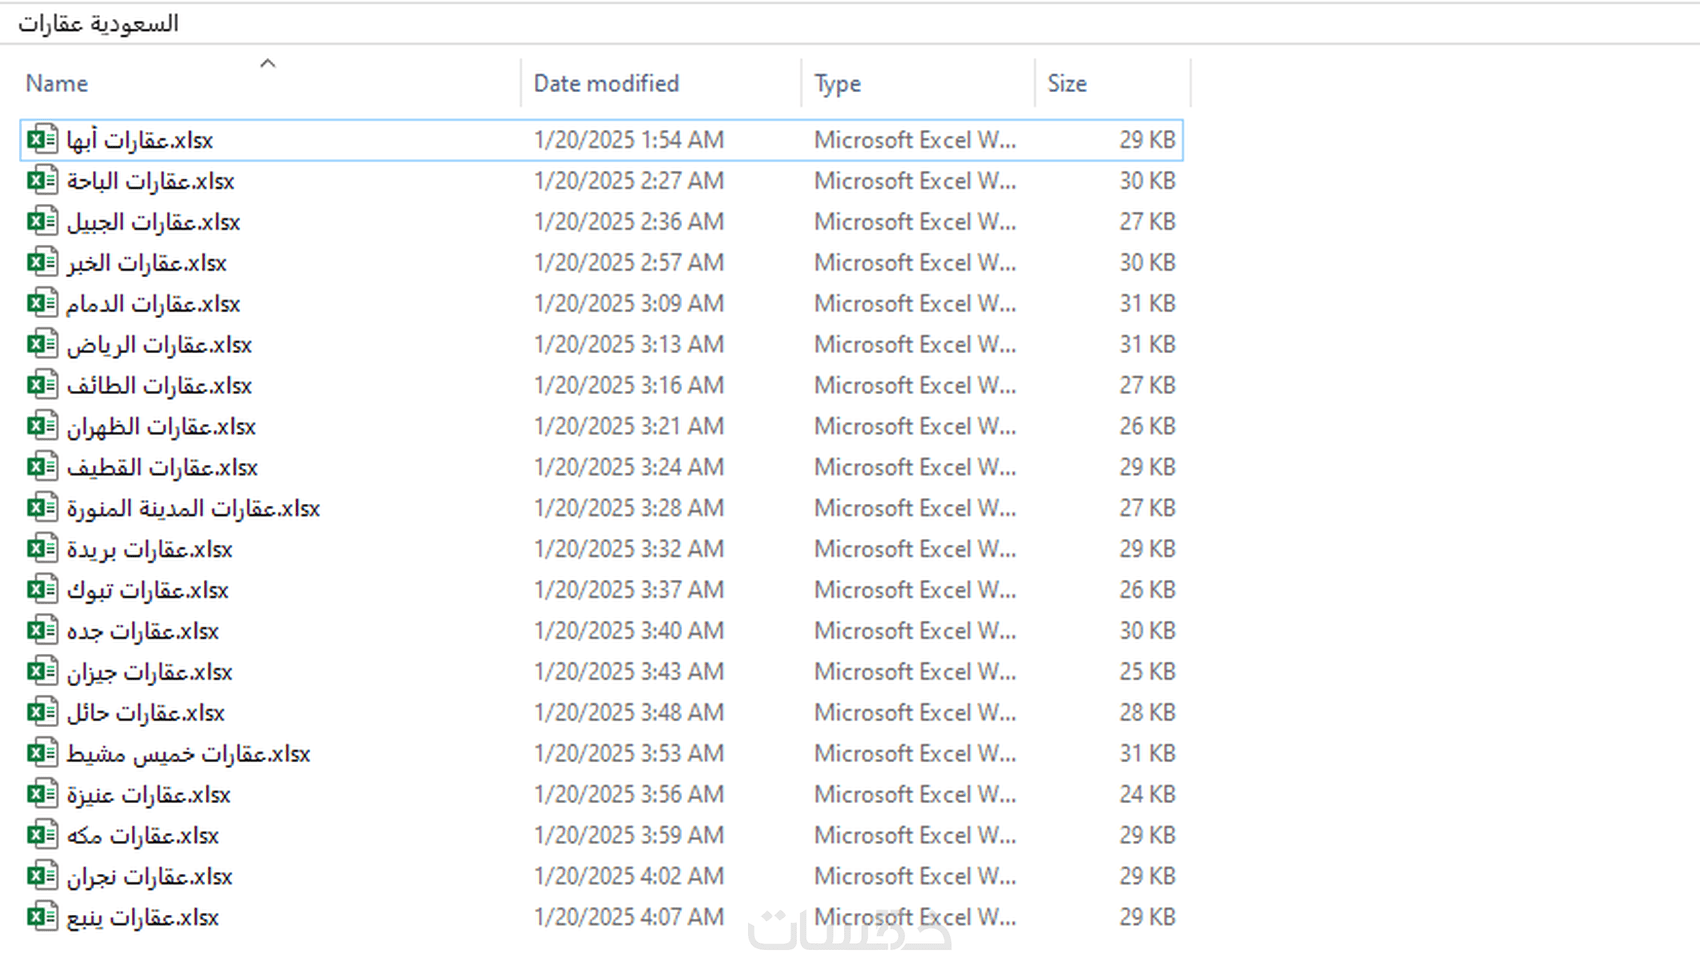Select the file عقارات الطائف.xlsx
Viewport: 1700px width, 970px height.
(159, 386)
